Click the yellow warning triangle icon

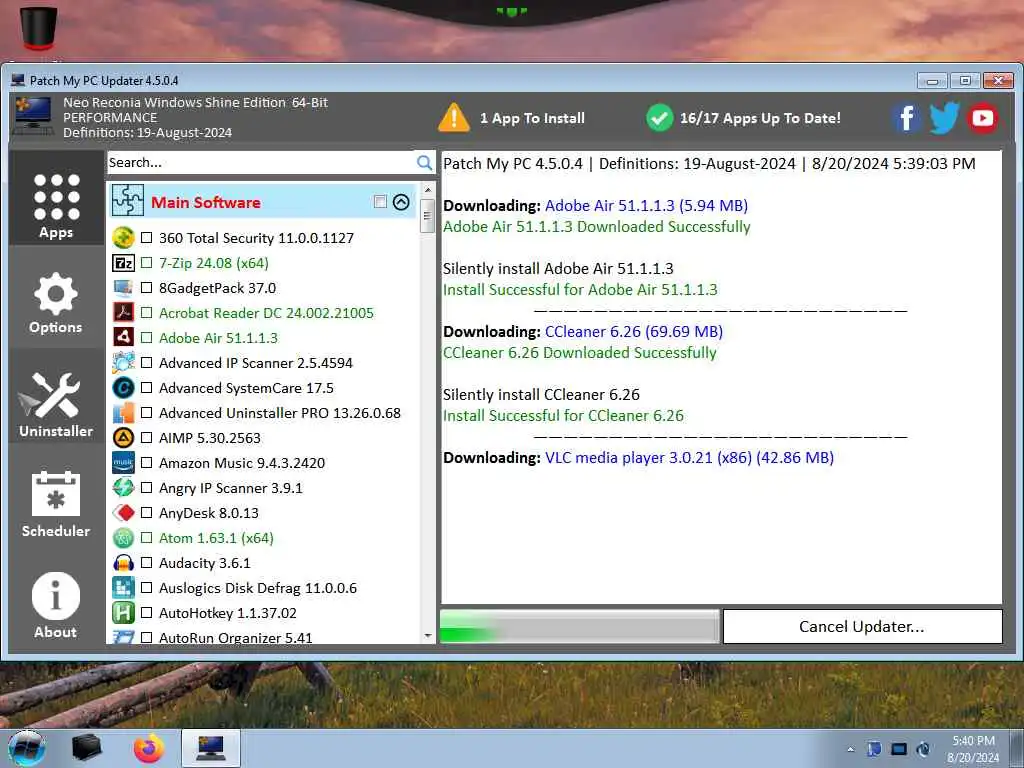tap(454, 118)
